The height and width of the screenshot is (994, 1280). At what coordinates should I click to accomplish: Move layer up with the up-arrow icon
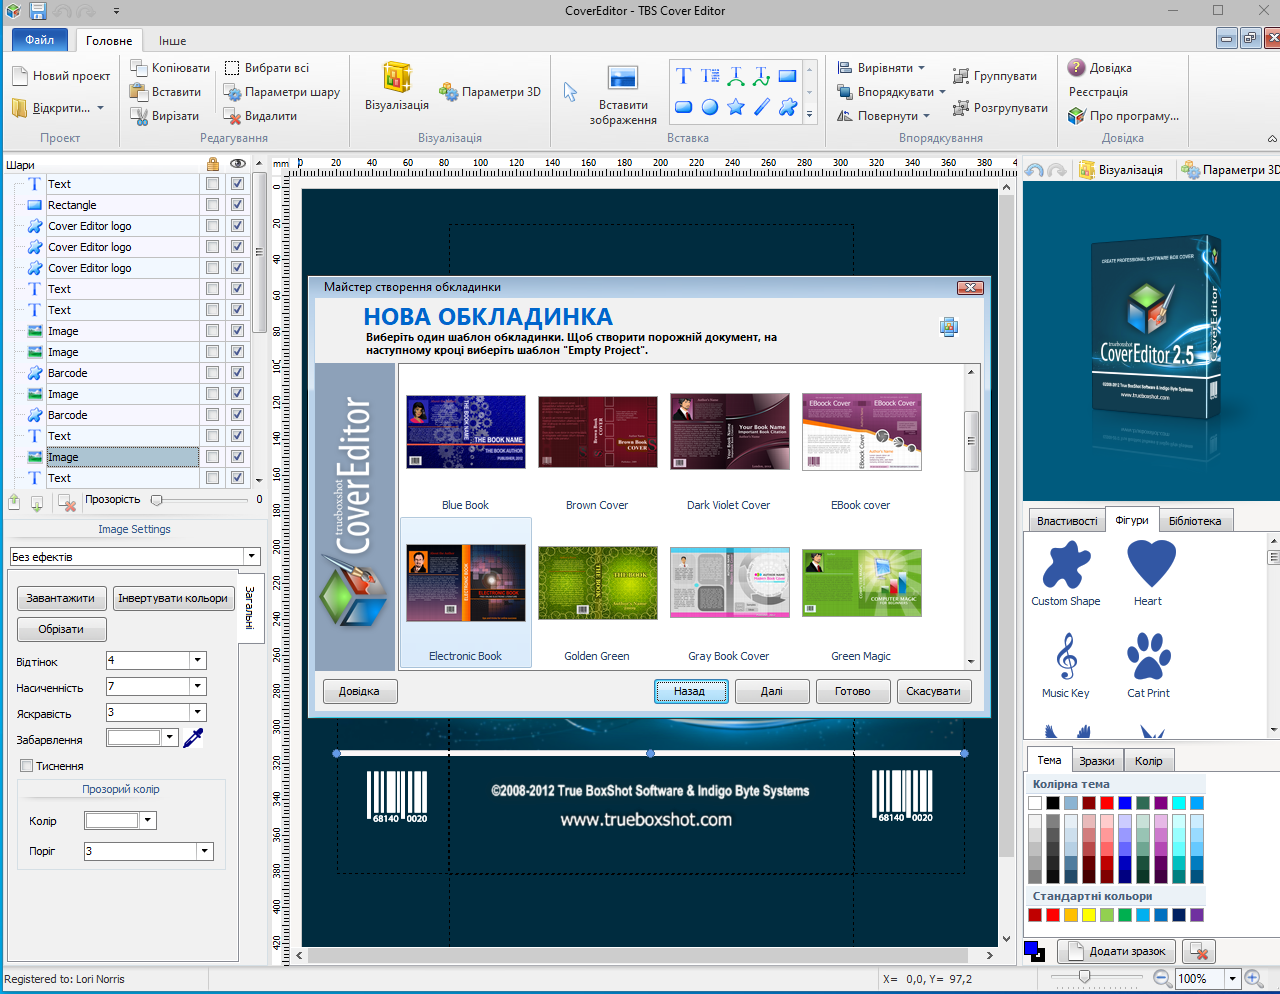(x=14, y=503)
